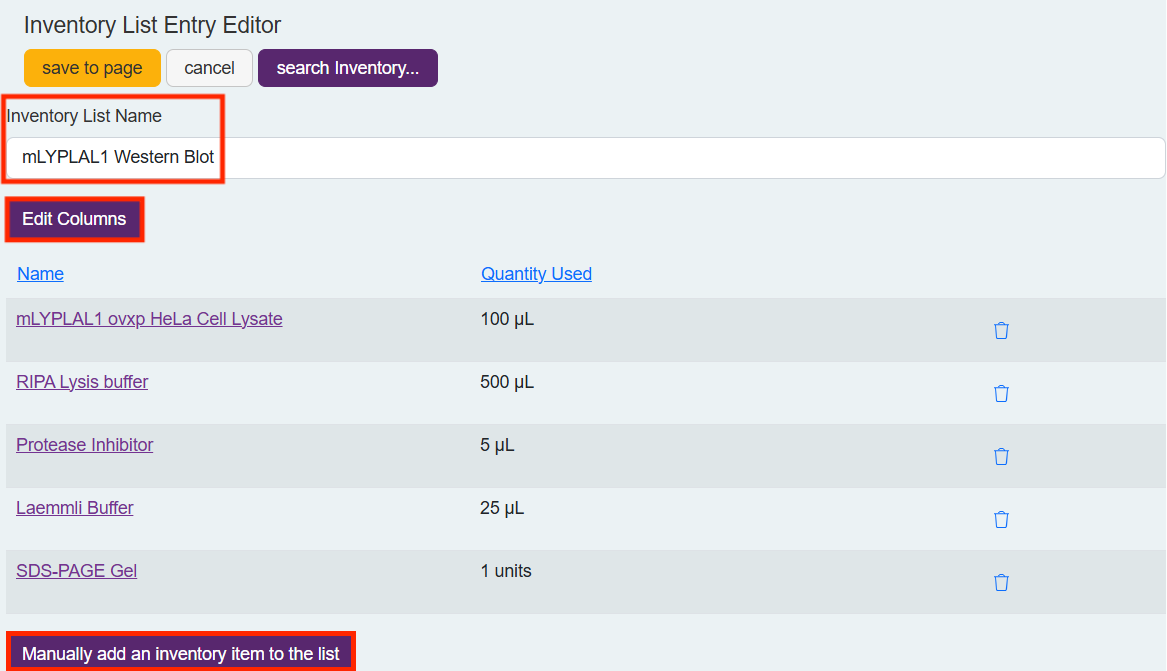Click the trash icon for Protease Inhibitor
The height and width of the screenshot is (671, 1167).
pos(1001,456)
